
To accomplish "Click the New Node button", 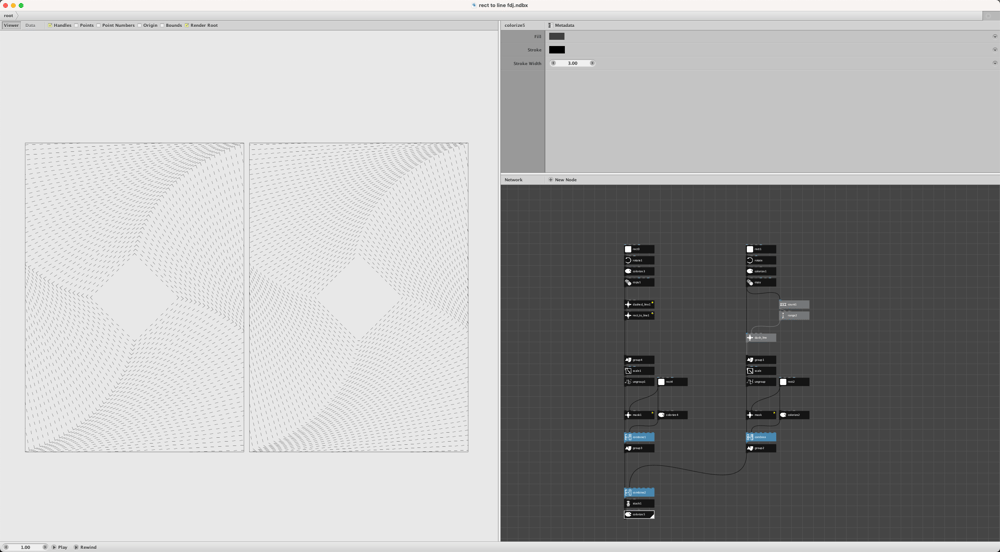I will tap(562, 180).
